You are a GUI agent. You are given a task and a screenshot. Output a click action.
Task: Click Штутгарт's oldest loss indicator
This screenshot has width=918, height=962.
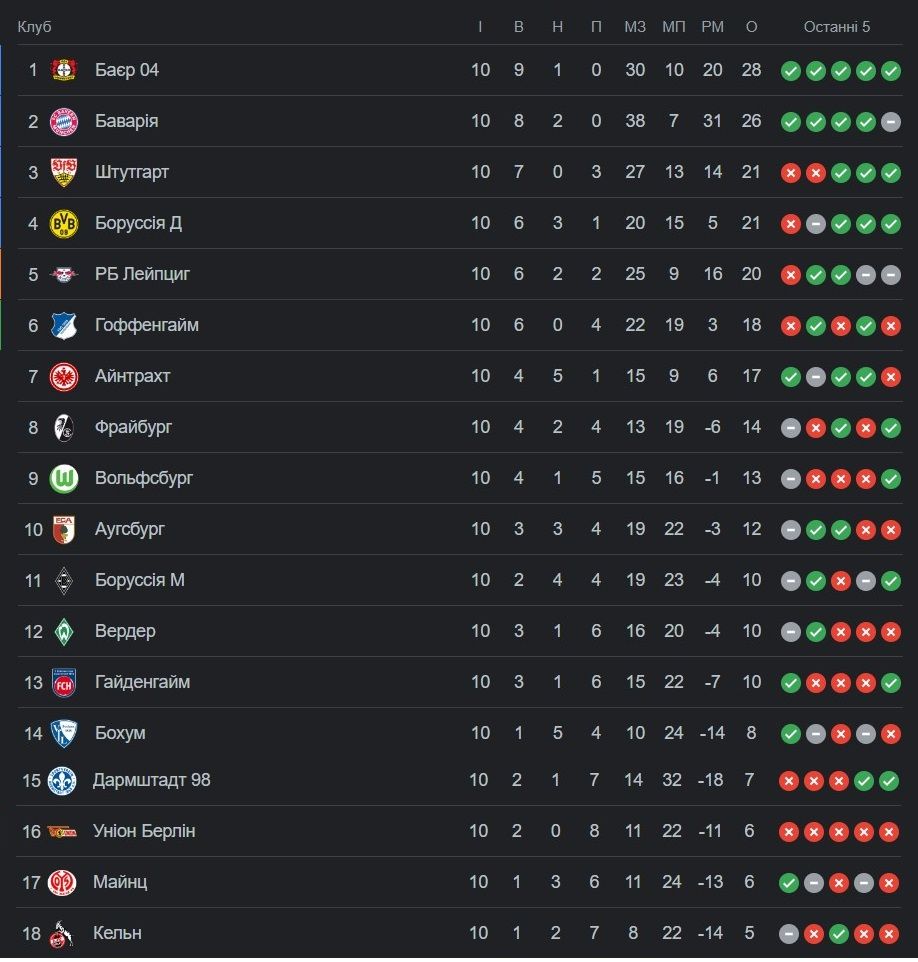point(791,172)
